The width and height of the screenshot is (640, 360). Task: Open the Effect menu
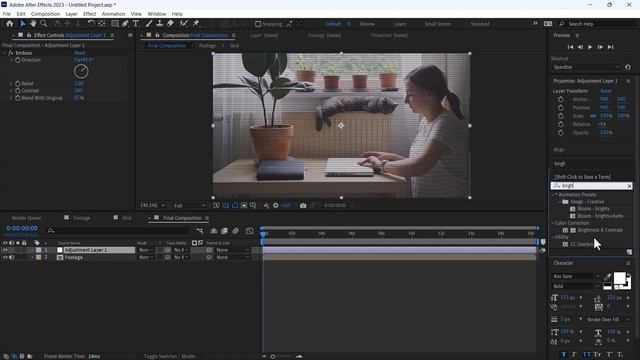click(90, 14)
